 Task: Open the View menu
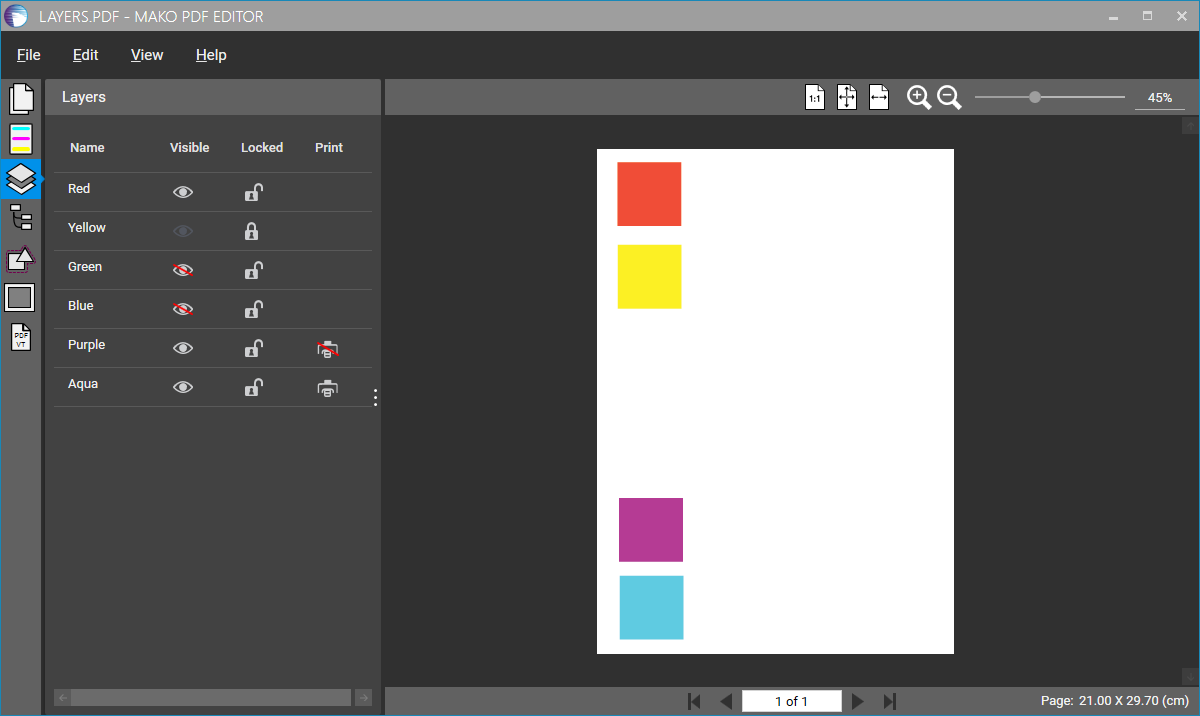pyautogui.click(x=147, y=55)
